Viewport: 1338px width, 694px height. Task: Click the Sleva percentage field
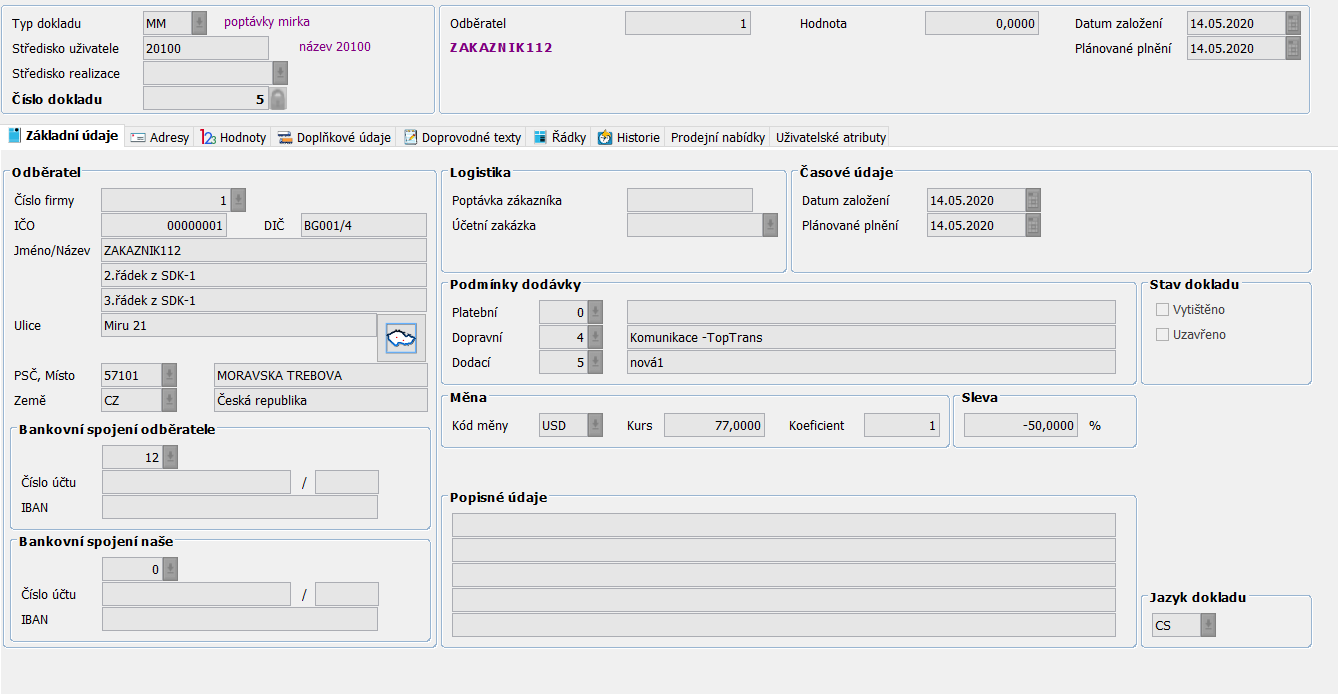point(1019,426)
